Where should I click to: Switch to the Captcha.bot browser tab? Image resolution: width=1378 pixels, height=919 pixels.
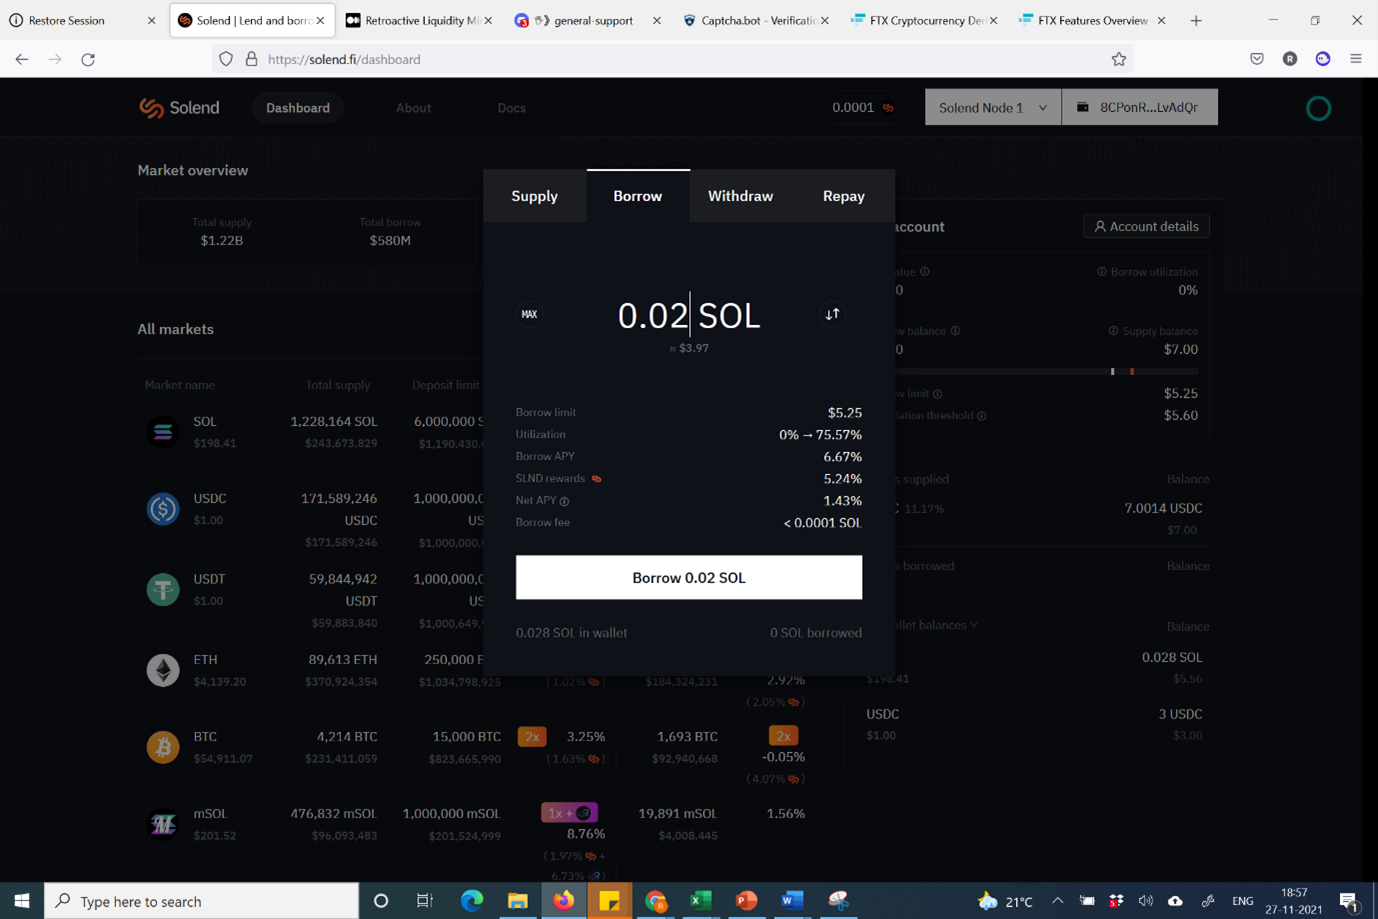[755, 20]
